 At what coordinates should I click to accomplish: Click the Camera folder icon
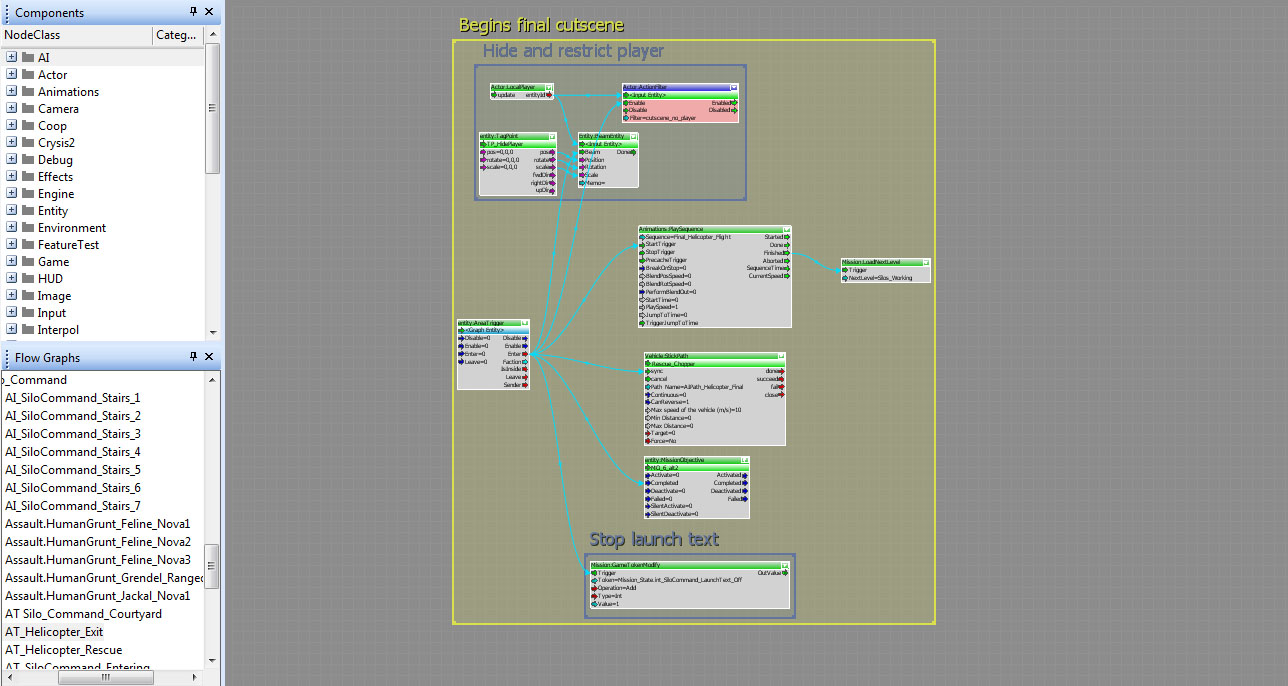coord(28,109)
